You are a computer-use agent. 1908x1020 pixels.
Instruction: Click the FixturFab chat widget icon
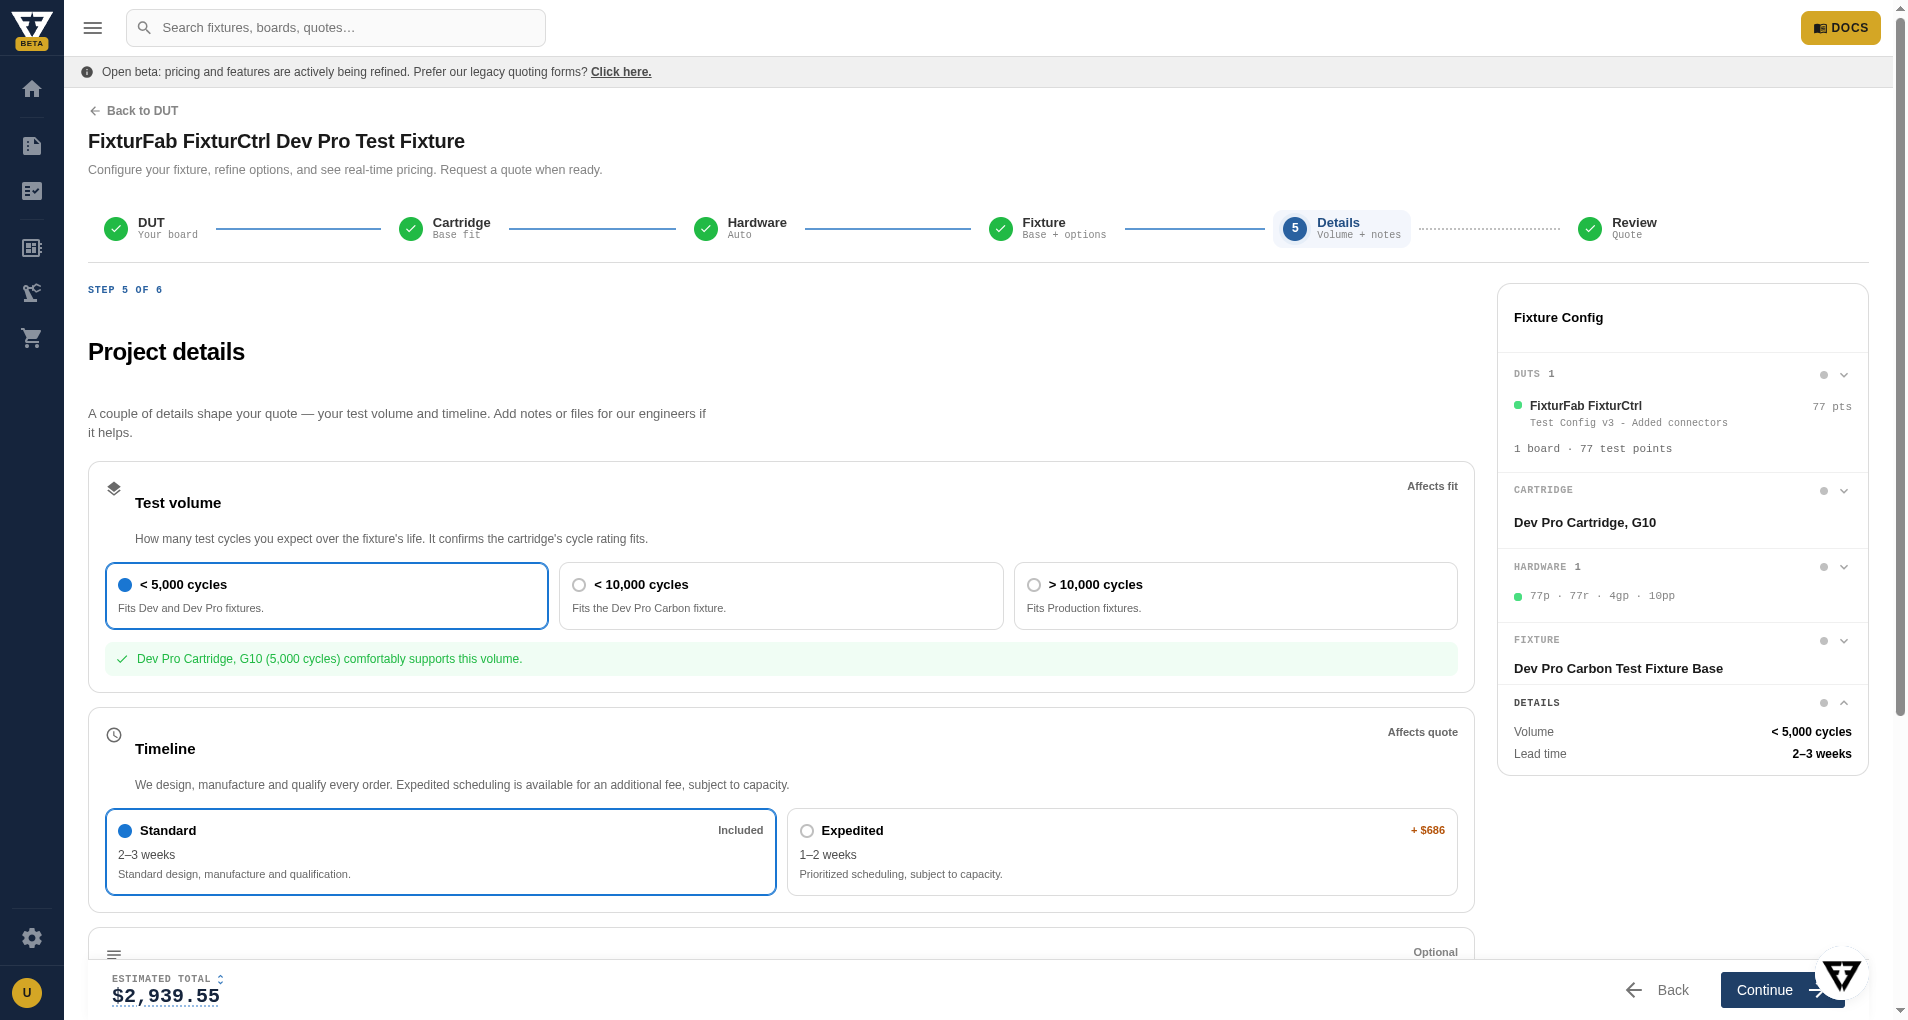(x=1841, y=975)
